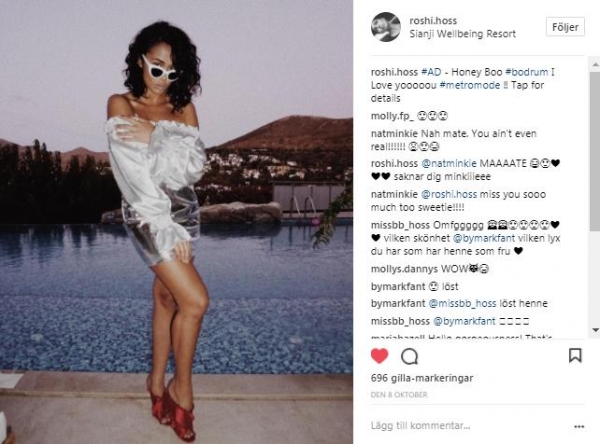Open roshi.hoss username in the header
Image resolution: width=600 pixels, height=444 pixels.
(433, 21)
